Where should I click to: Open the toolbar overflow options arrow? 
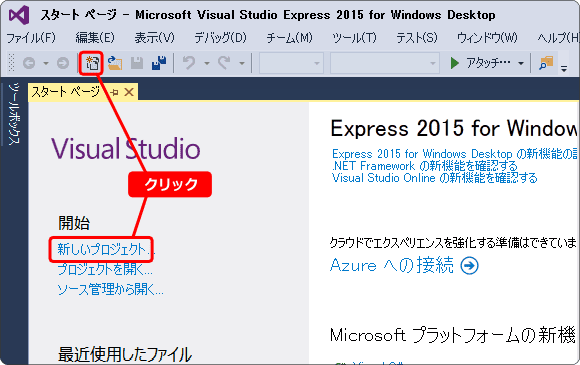pyautogui.click(x=564, y=68)
